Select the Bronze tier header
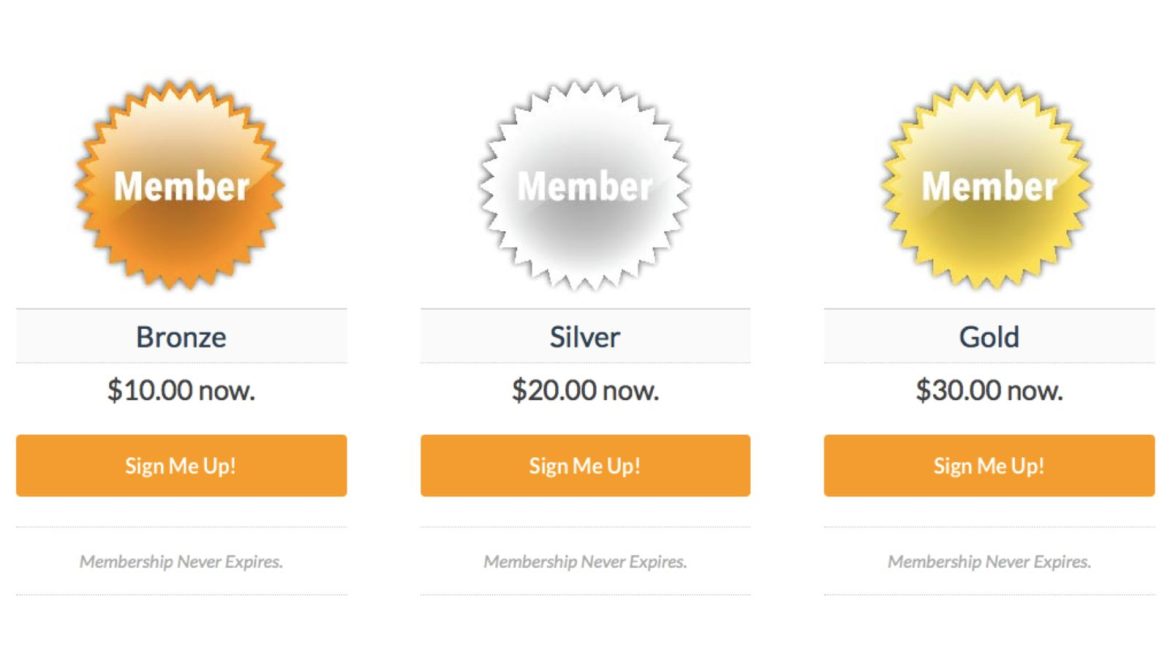Viewport: 1170px width, 658px height. [180, 337]
